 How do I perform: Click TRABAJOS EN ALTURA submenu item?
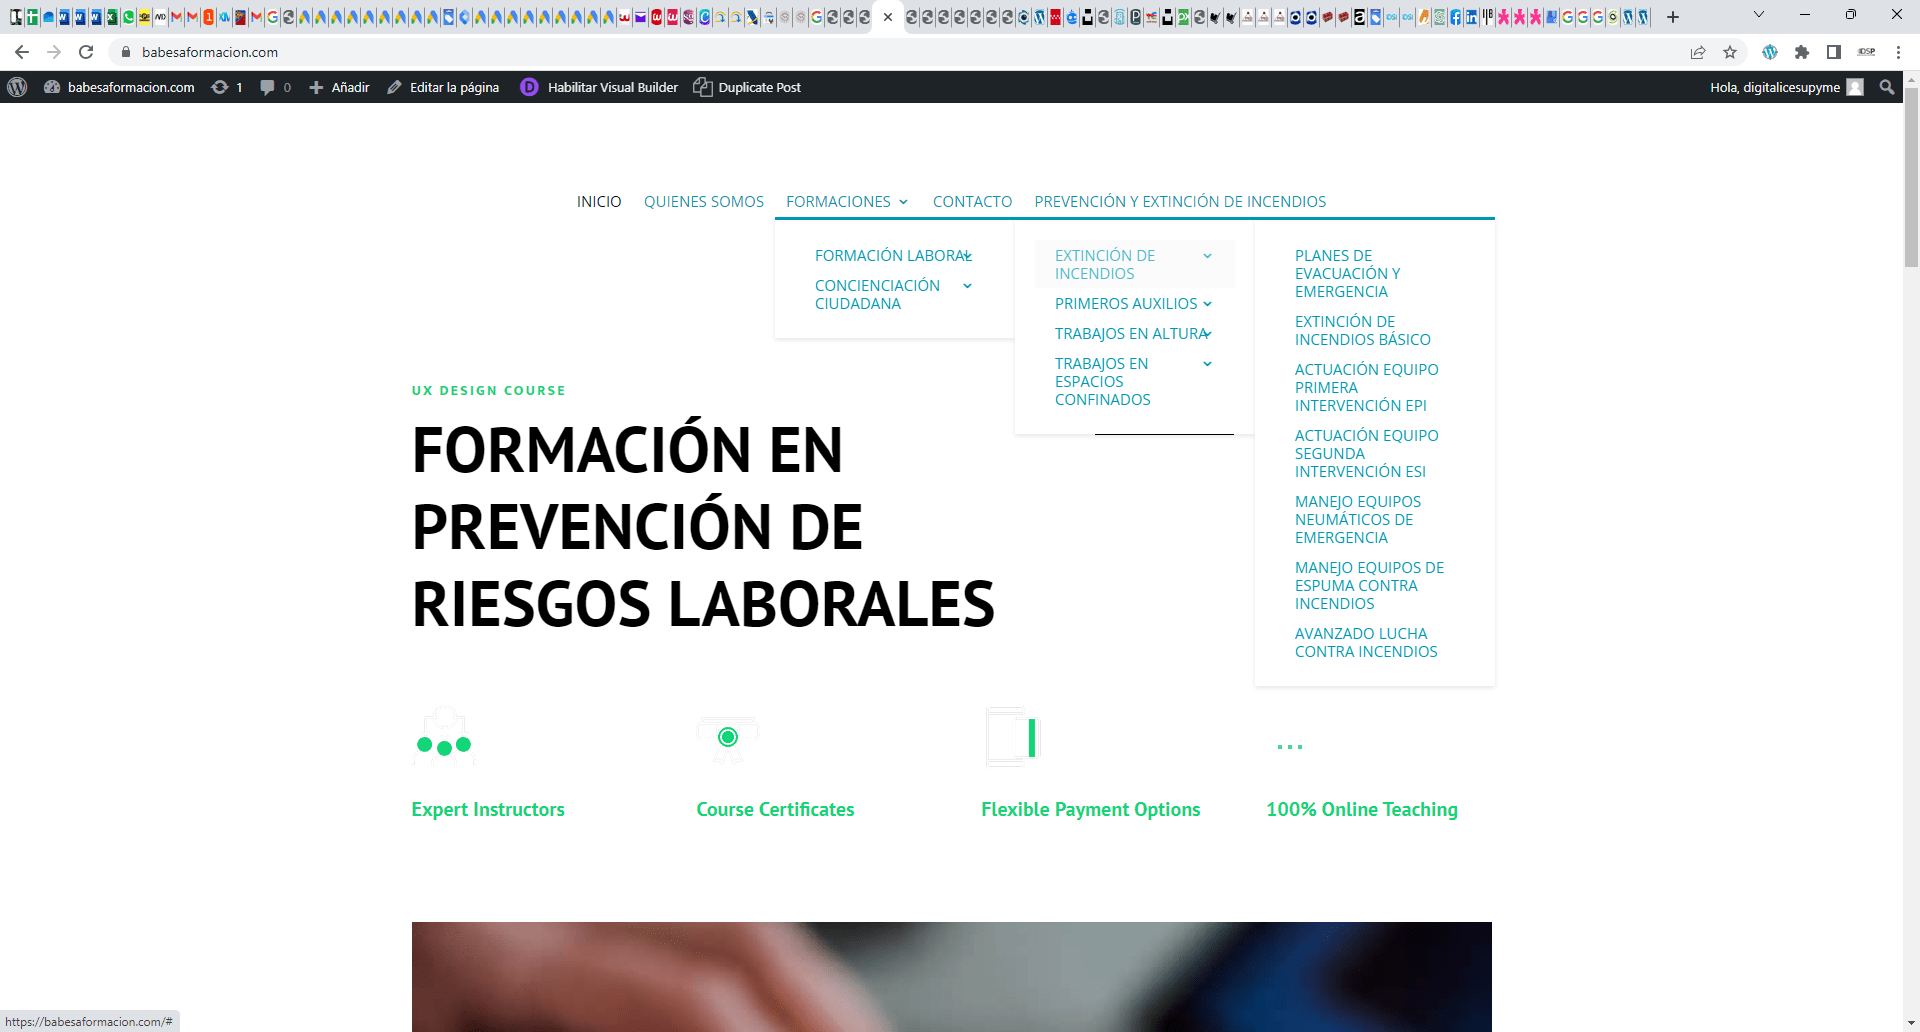1132,334
